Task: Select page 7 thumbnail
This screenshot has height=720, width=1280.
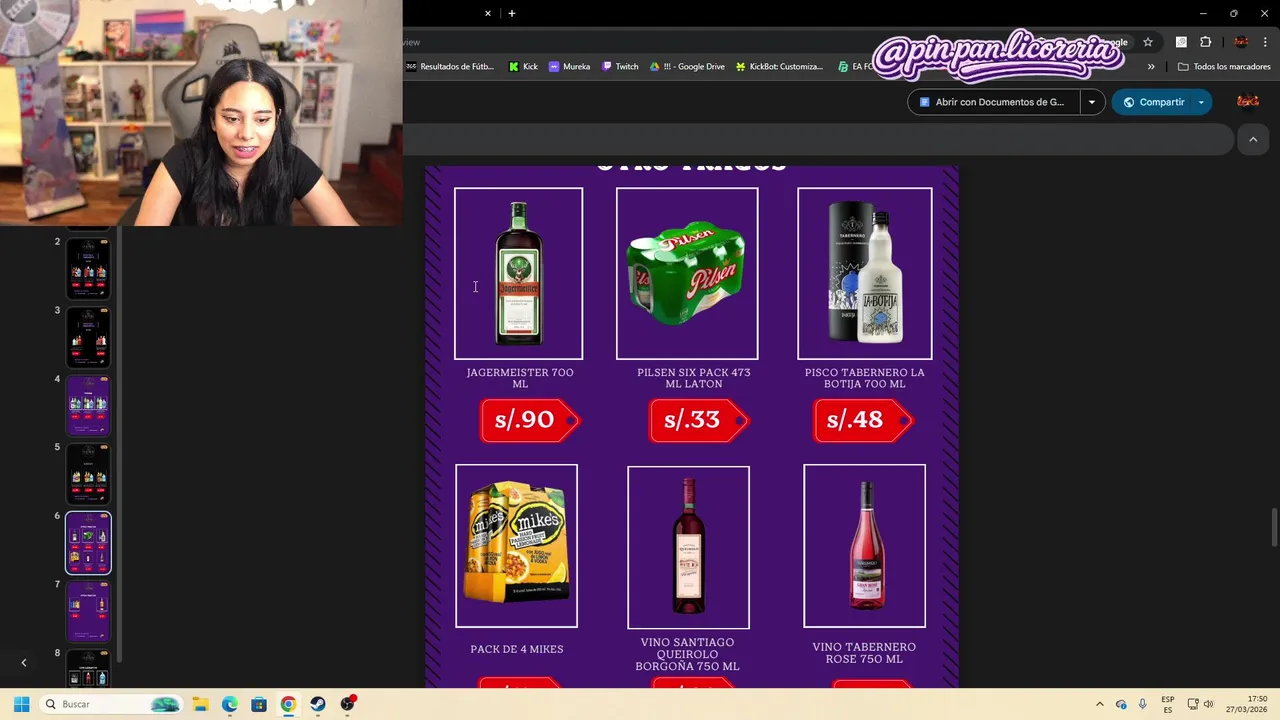Action: 88,611
